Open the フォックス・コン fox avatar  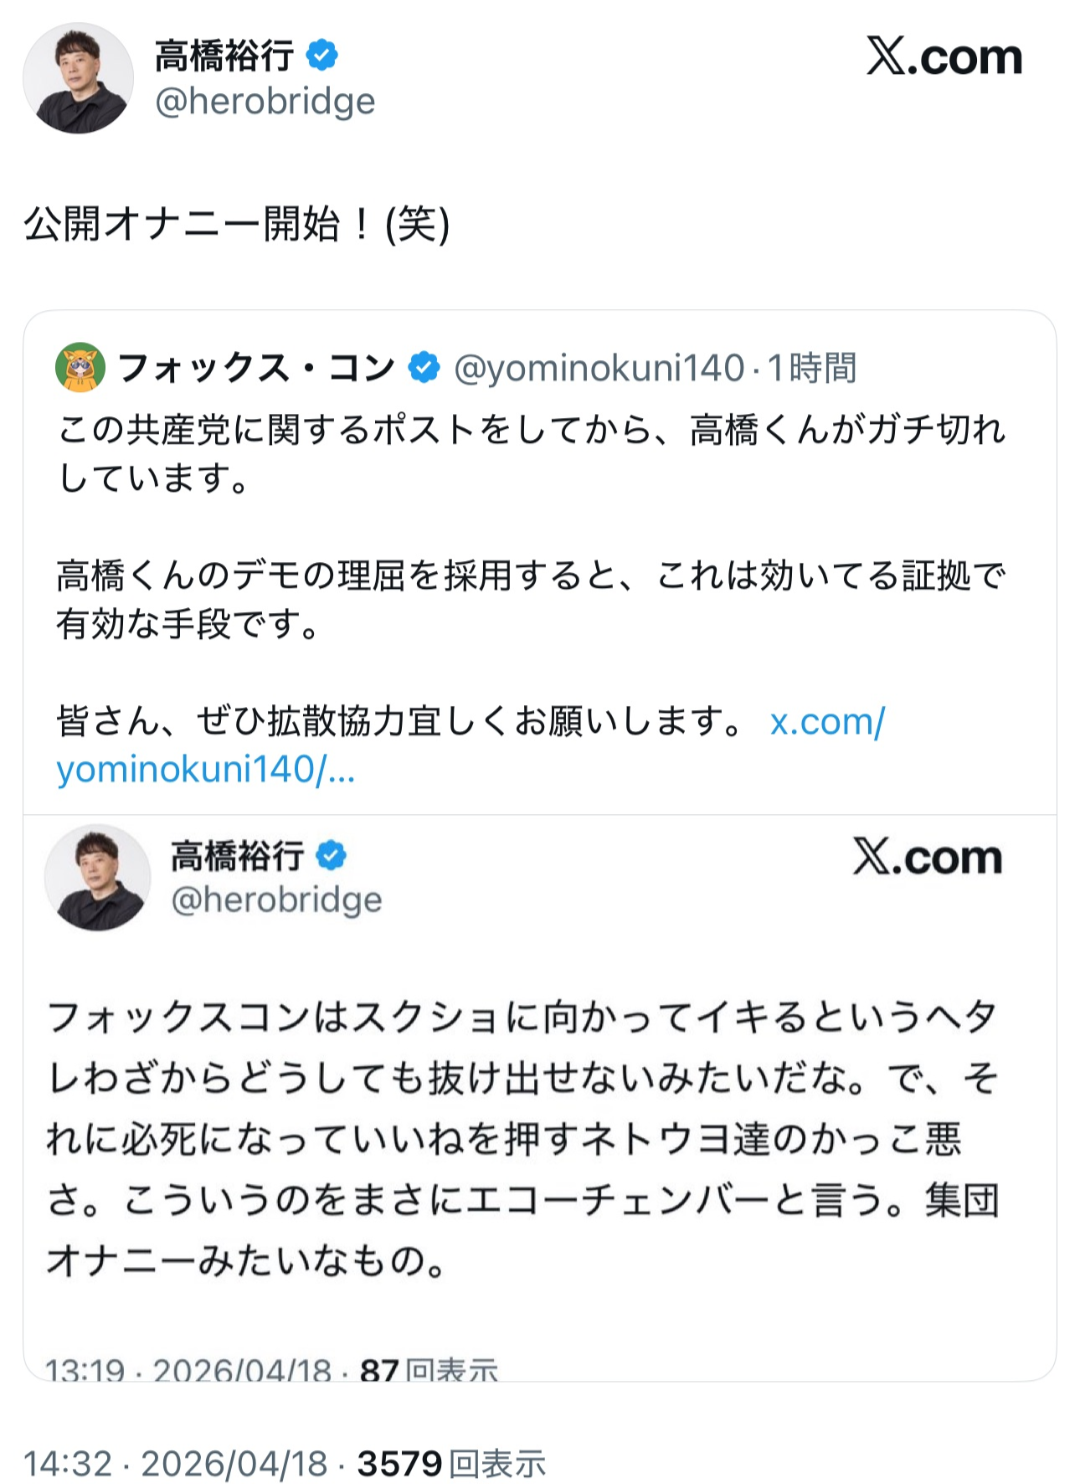point(80,368)
